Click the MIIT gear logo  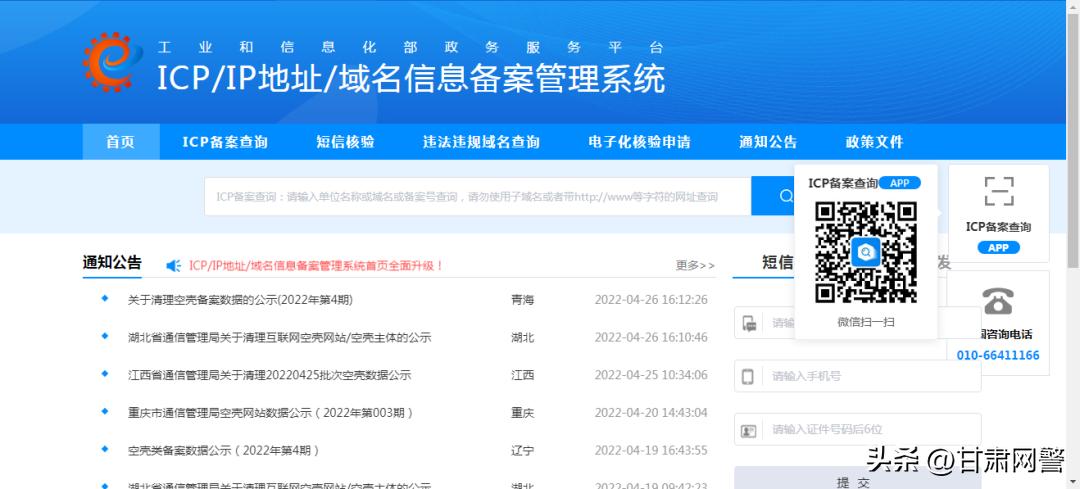tap(112, 61)
